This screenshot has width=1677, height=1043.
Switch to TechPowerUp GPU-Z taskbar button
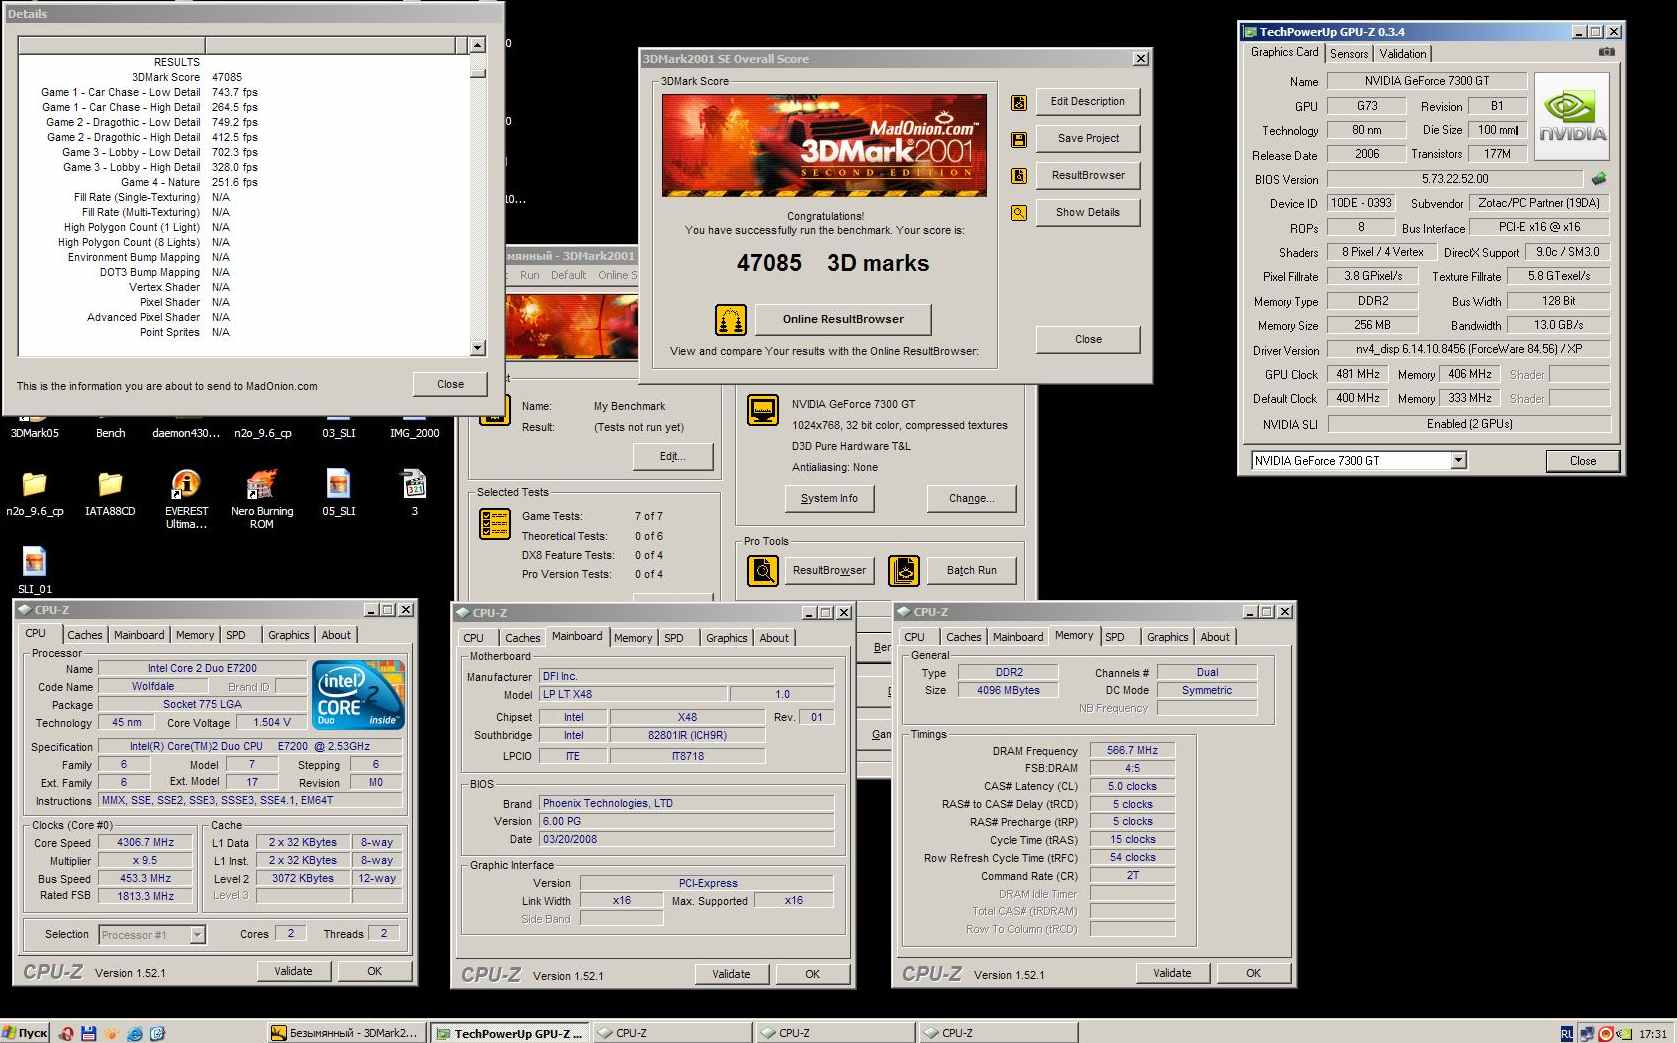(x=510, y=1033)
